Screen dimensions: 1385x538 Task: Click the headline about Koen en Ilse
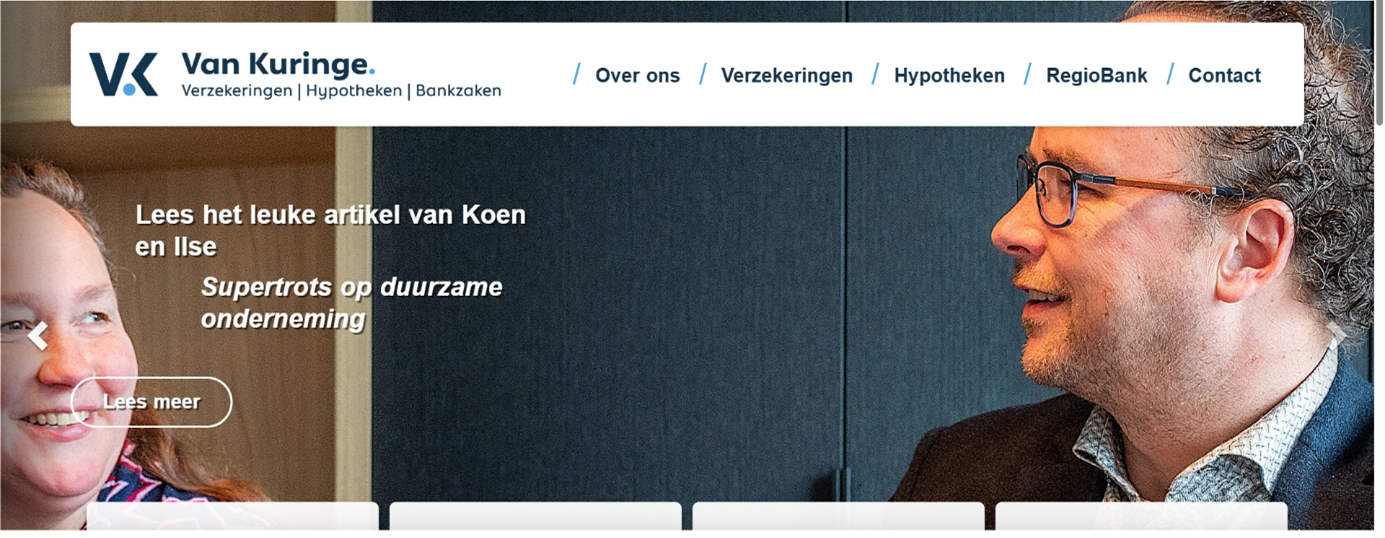pos(331,230)
